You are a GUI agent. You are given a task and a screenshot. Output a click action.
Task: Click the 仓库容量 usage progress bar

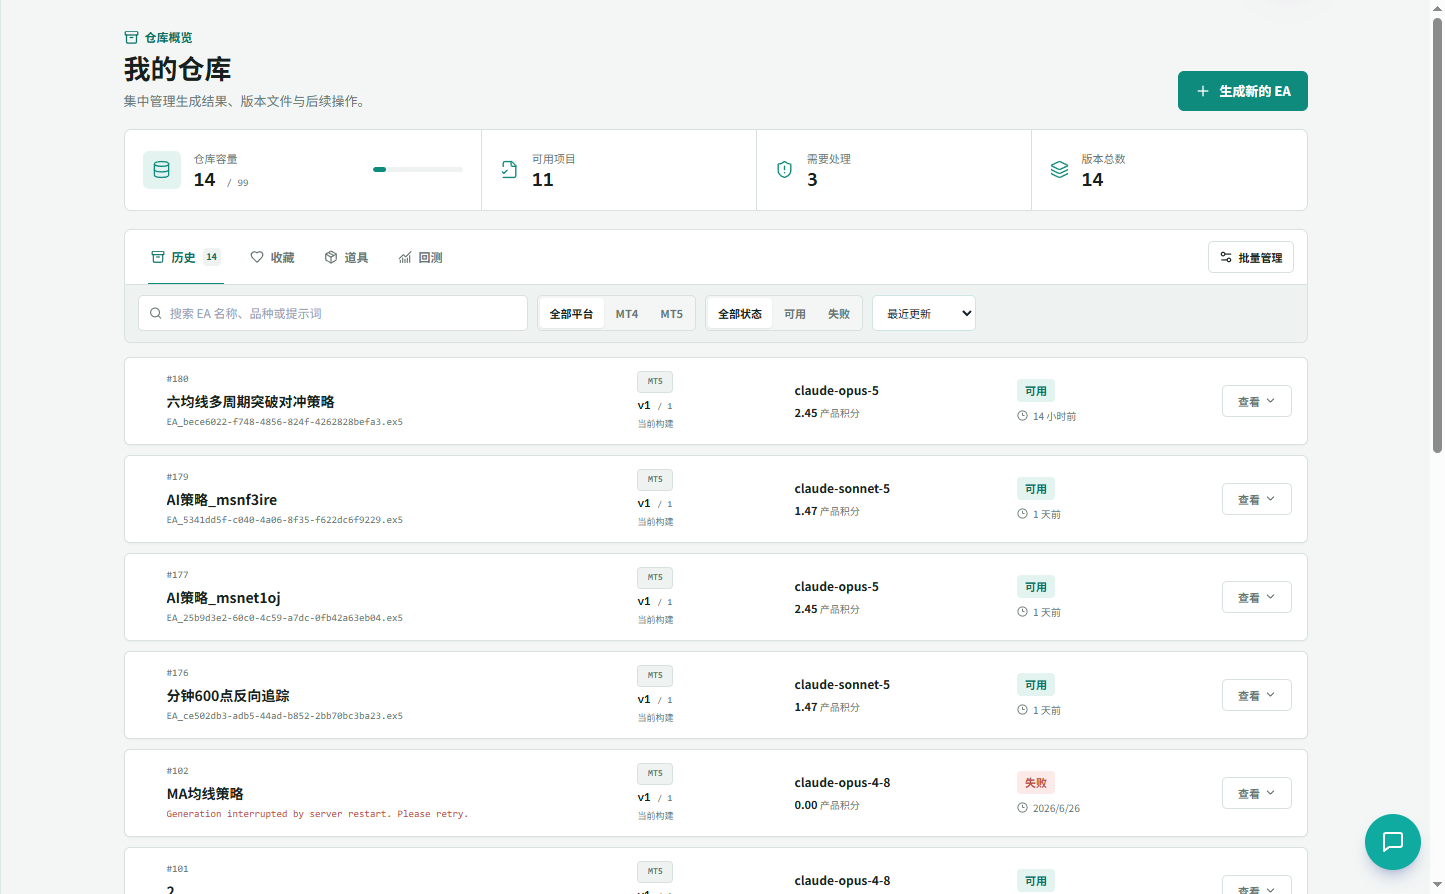pyautogui.click(x=418, y=170)
